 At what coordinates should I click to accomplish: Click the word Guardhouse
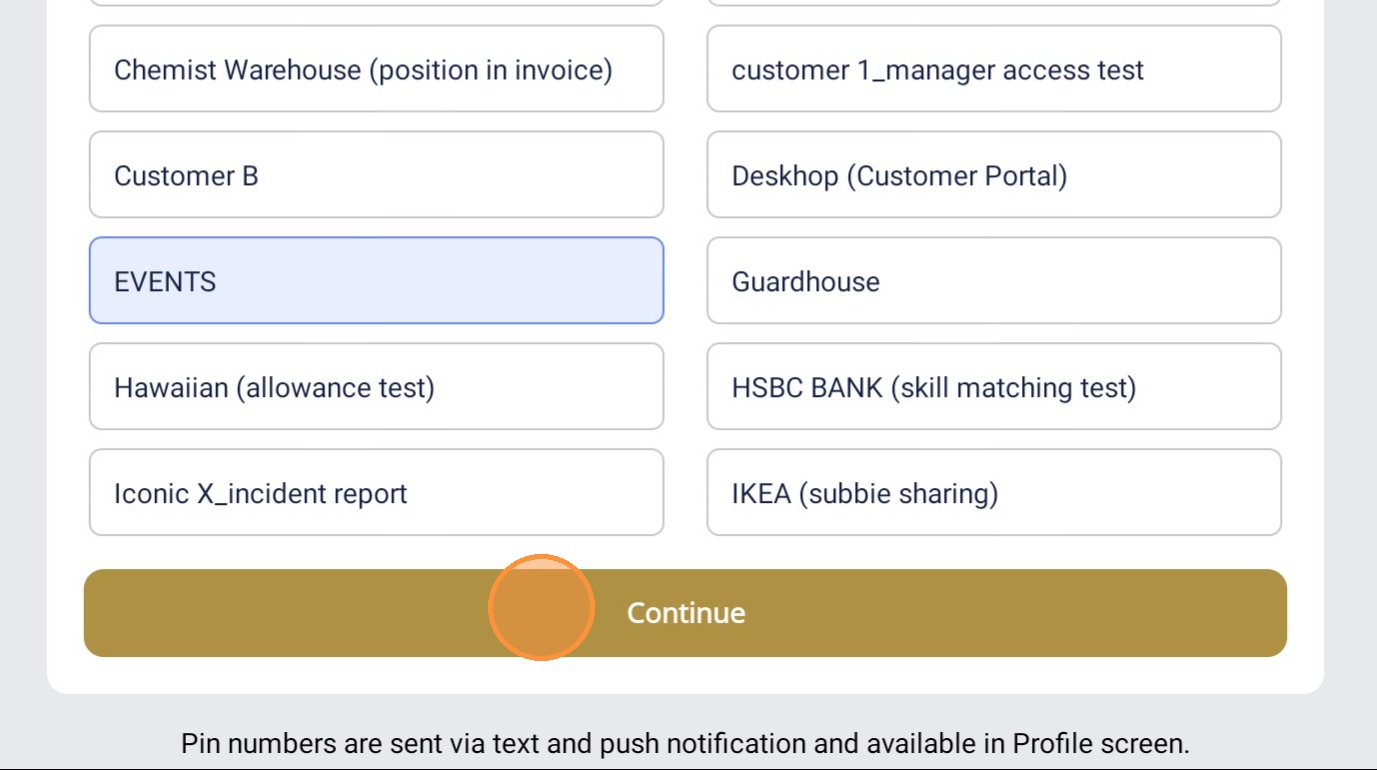click(805, 282)
